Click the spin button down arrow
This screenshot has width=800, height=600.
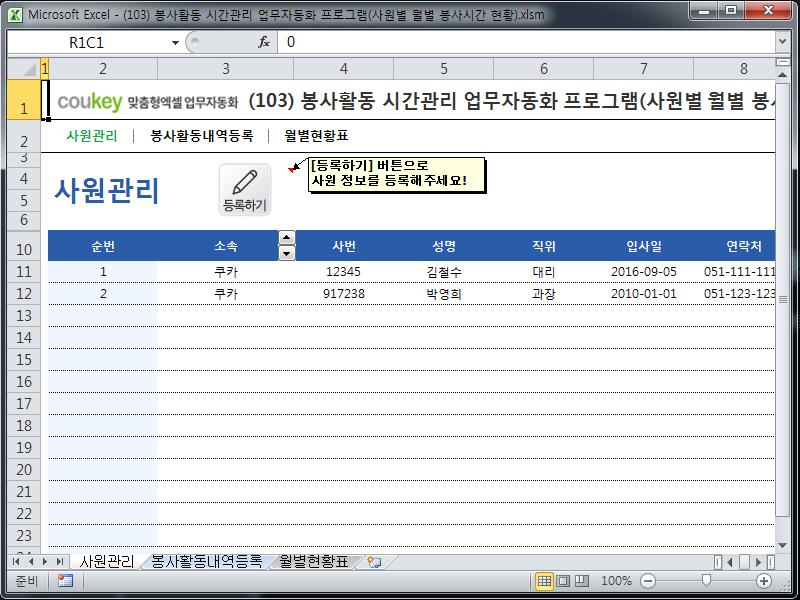coord(287,253)
